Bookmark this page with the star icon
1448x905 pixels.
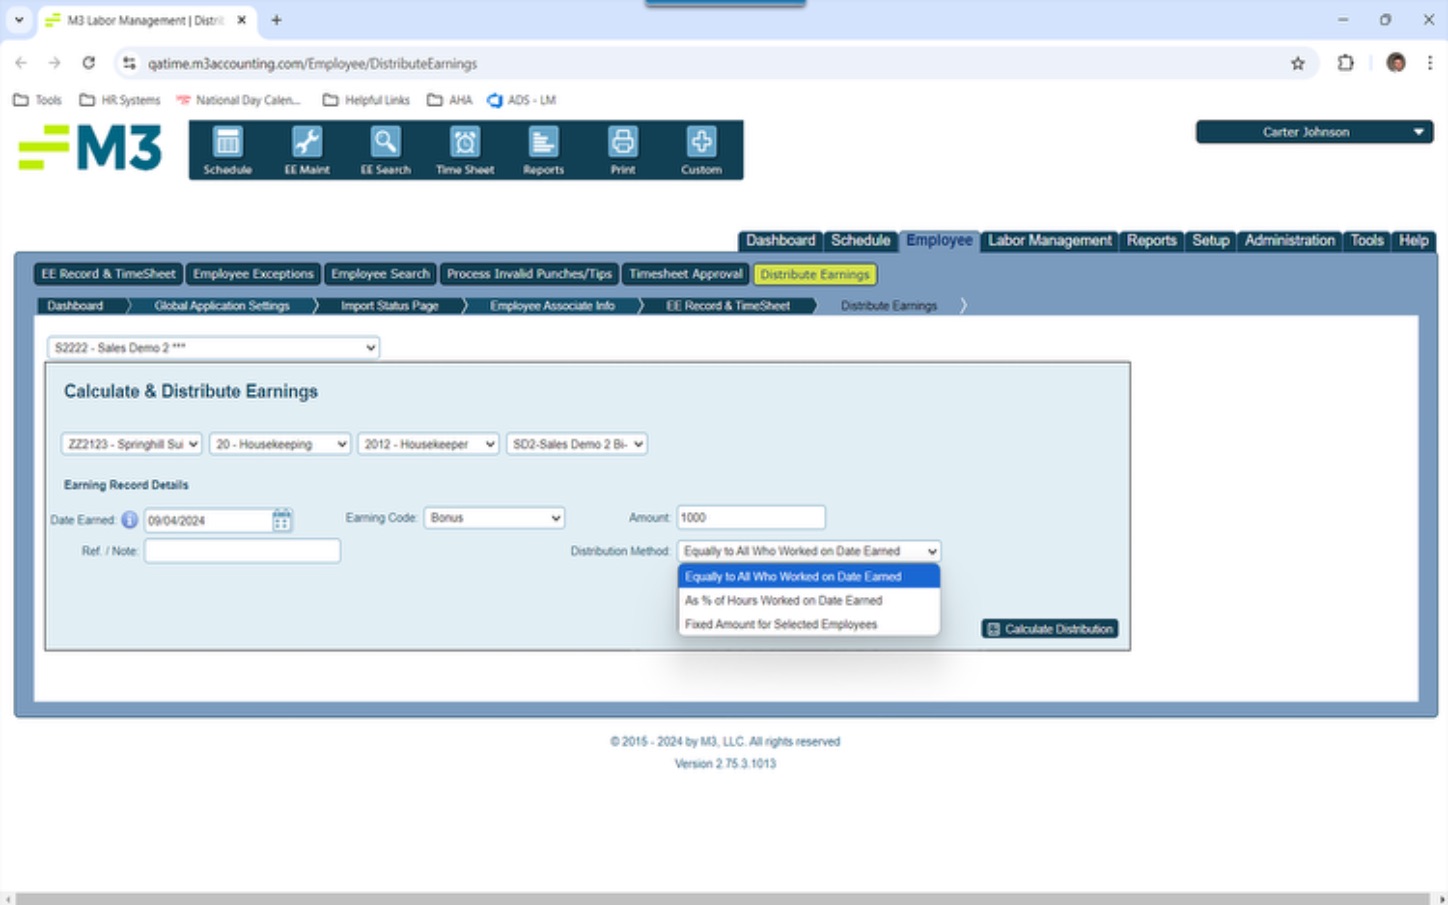point(1298,63)
